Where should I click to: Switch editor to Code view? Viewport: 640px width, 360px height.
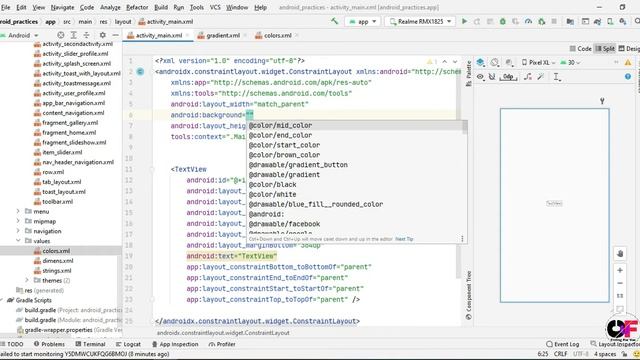[x=580, y=49]
